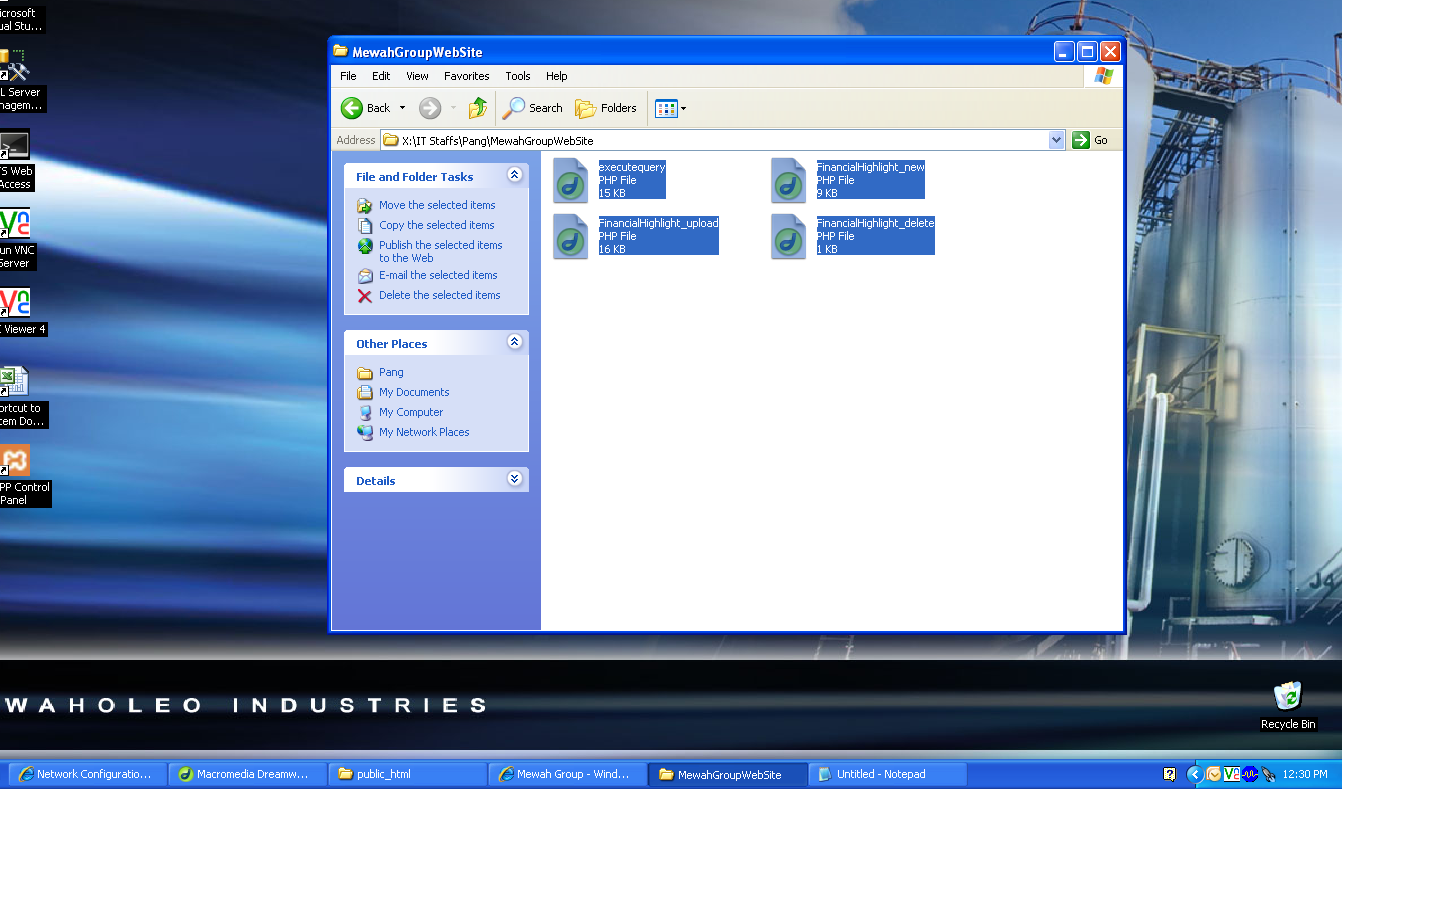Collapse the File and Folder Tasks panel
Screen dimensions: 1440x900
point(514,175)
